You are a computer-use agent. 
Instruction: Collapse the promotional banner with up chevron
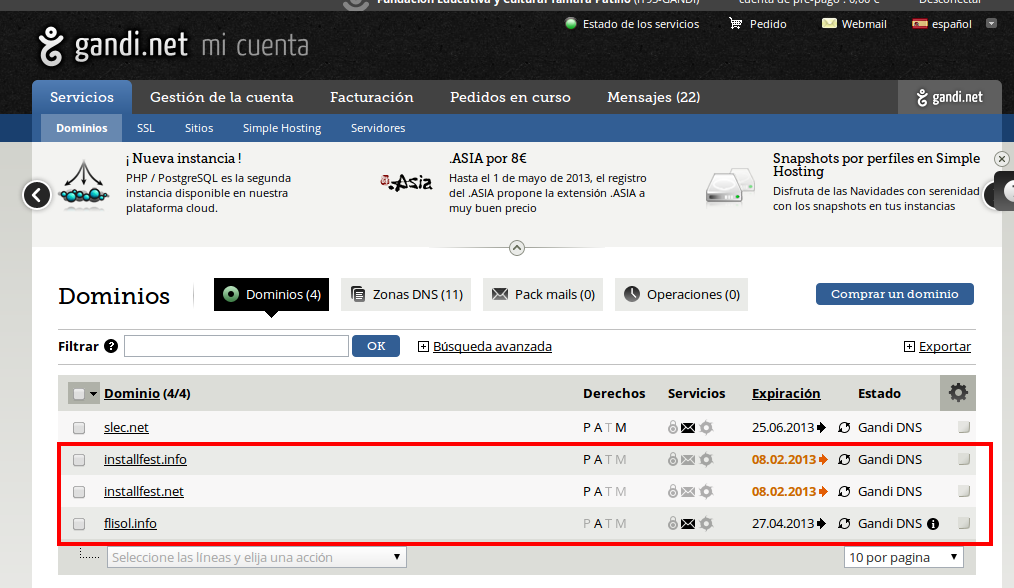[x=517, y=247]
